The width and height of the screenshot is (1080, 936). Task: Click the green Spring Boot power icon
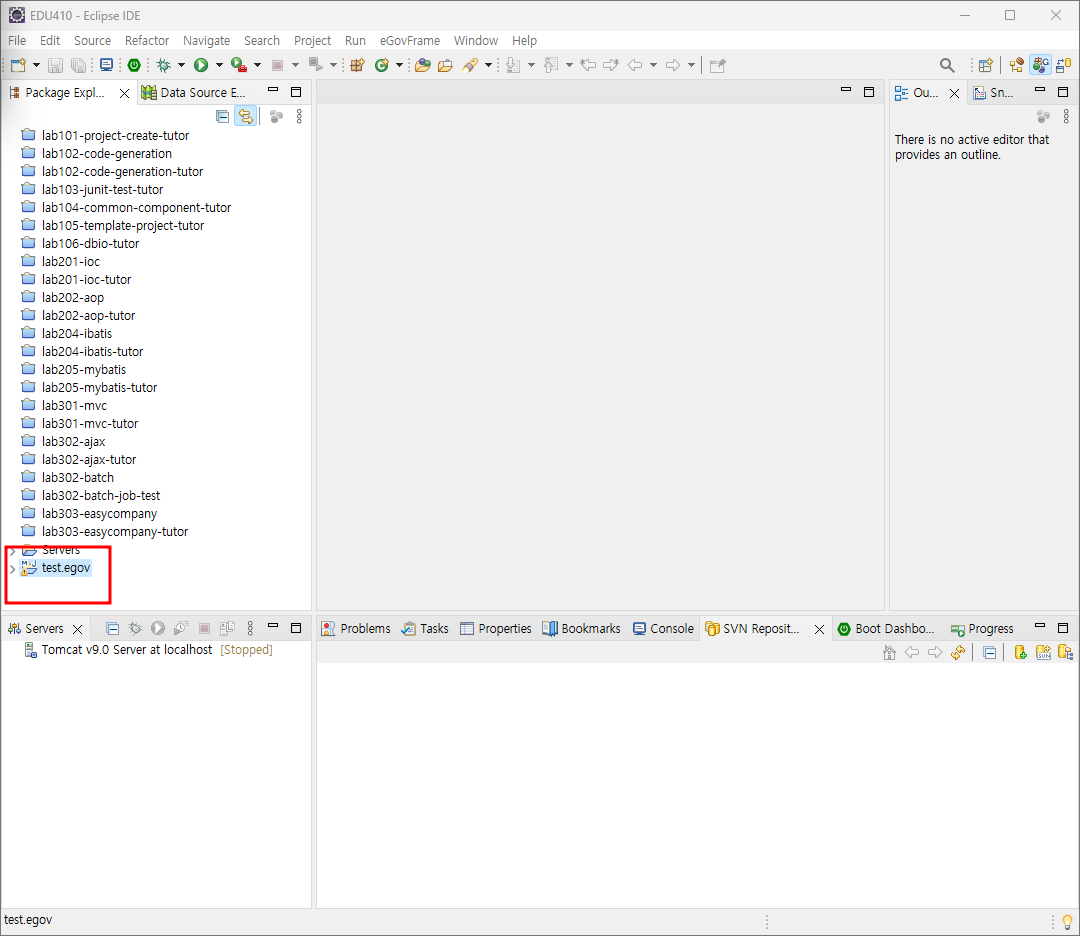(x=134, y=65)
